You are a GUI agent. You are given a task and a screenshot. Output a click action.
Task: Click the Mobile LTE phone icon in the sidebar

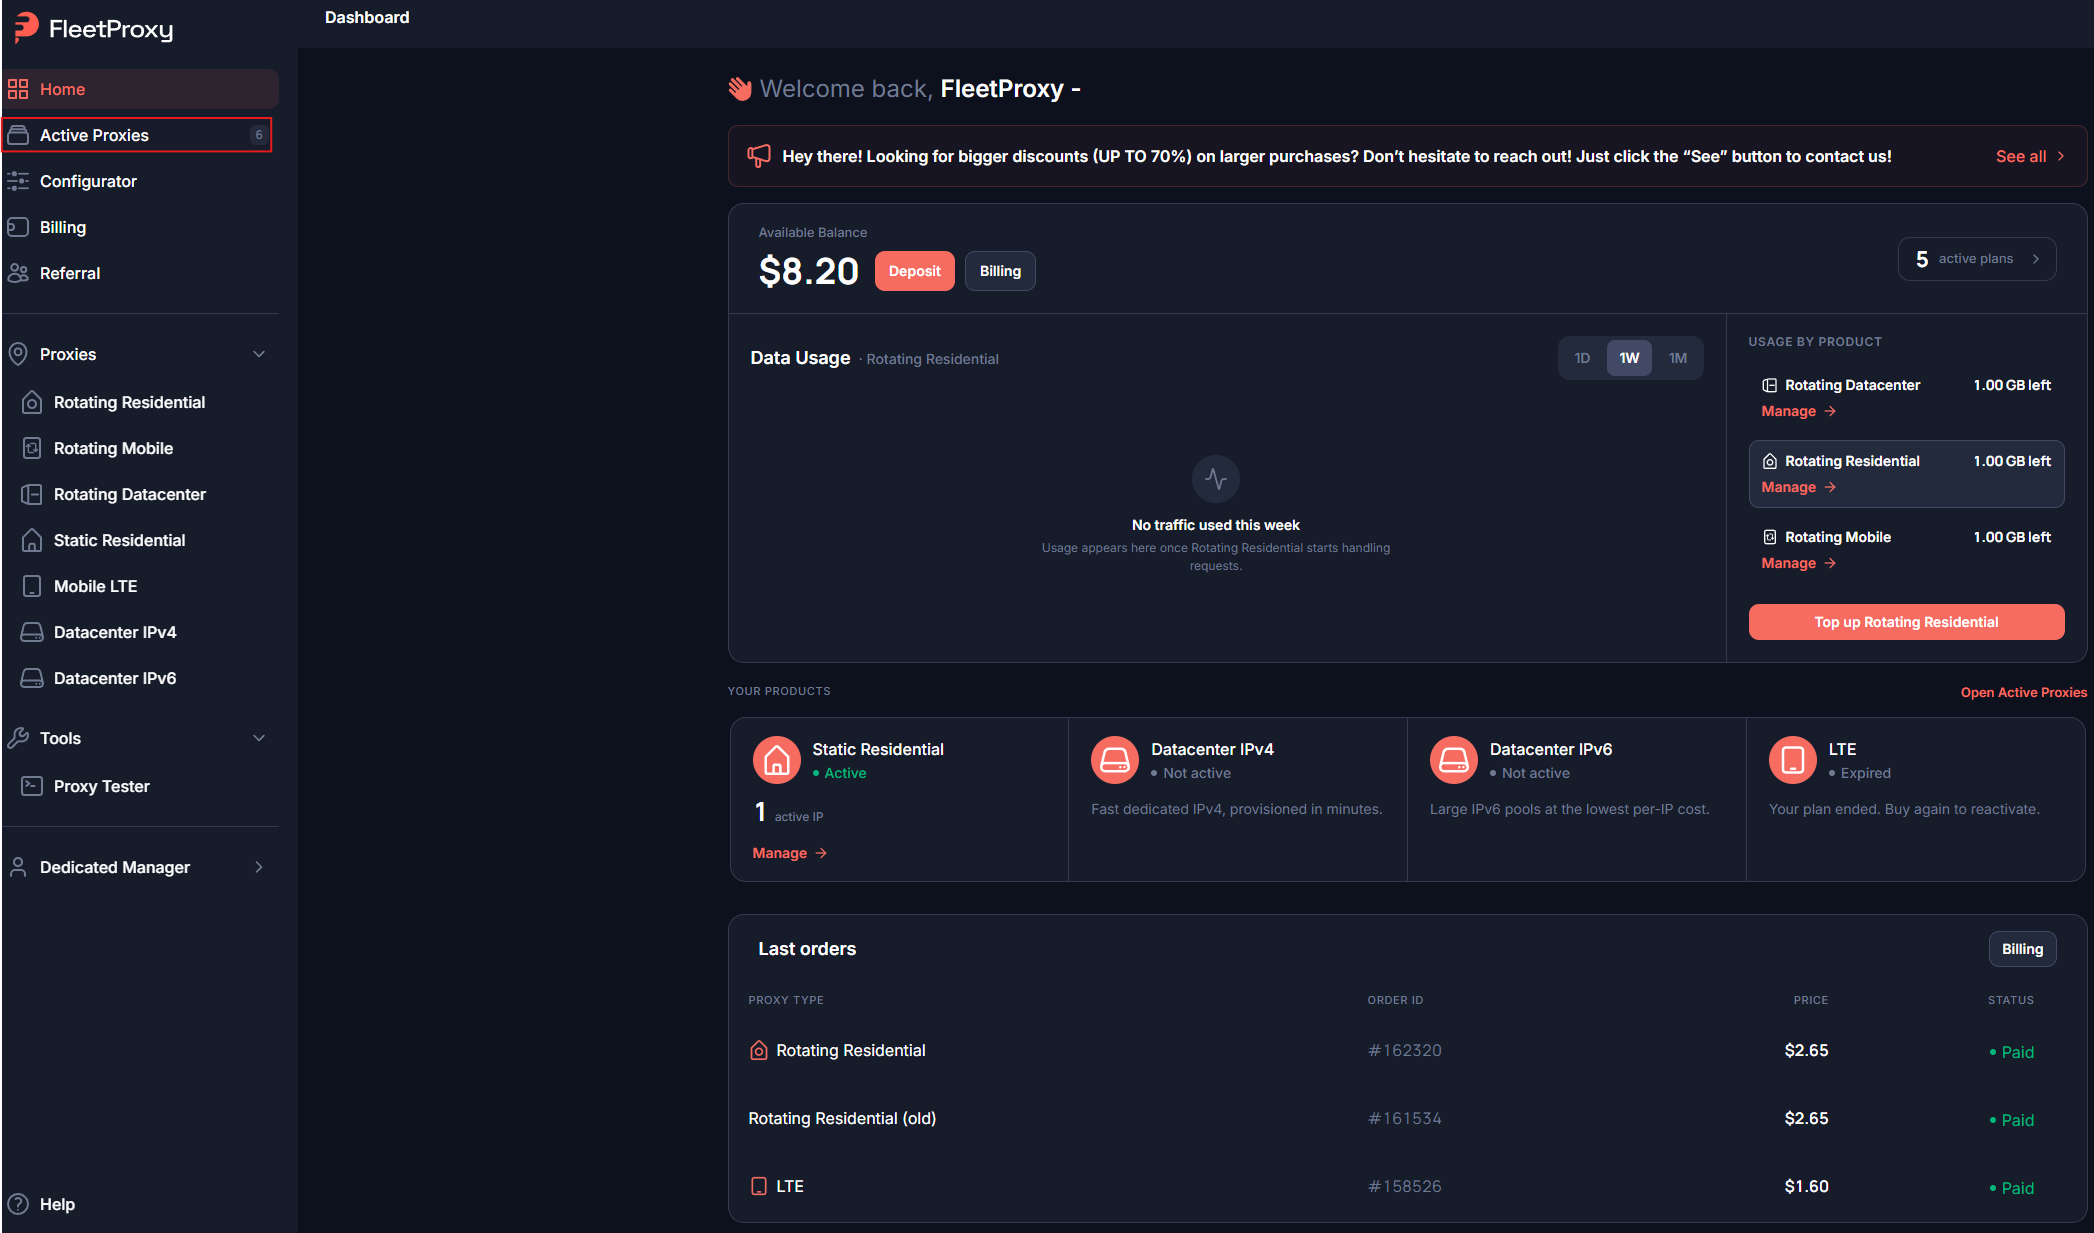coord(32,586)
